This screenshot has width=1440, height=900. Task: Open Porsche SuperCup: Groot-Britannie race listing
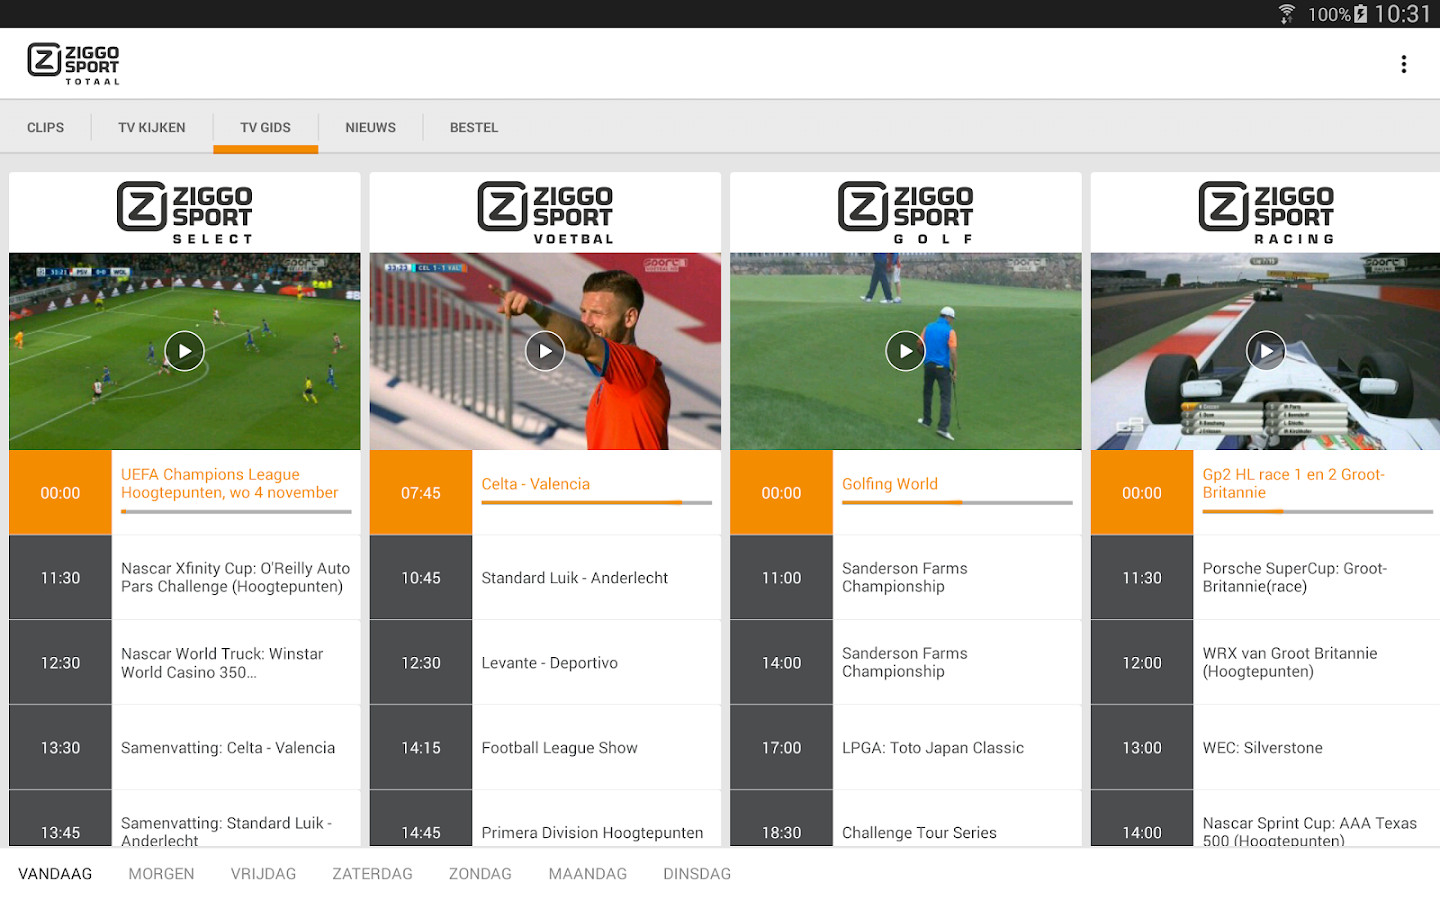(1266, 577)
